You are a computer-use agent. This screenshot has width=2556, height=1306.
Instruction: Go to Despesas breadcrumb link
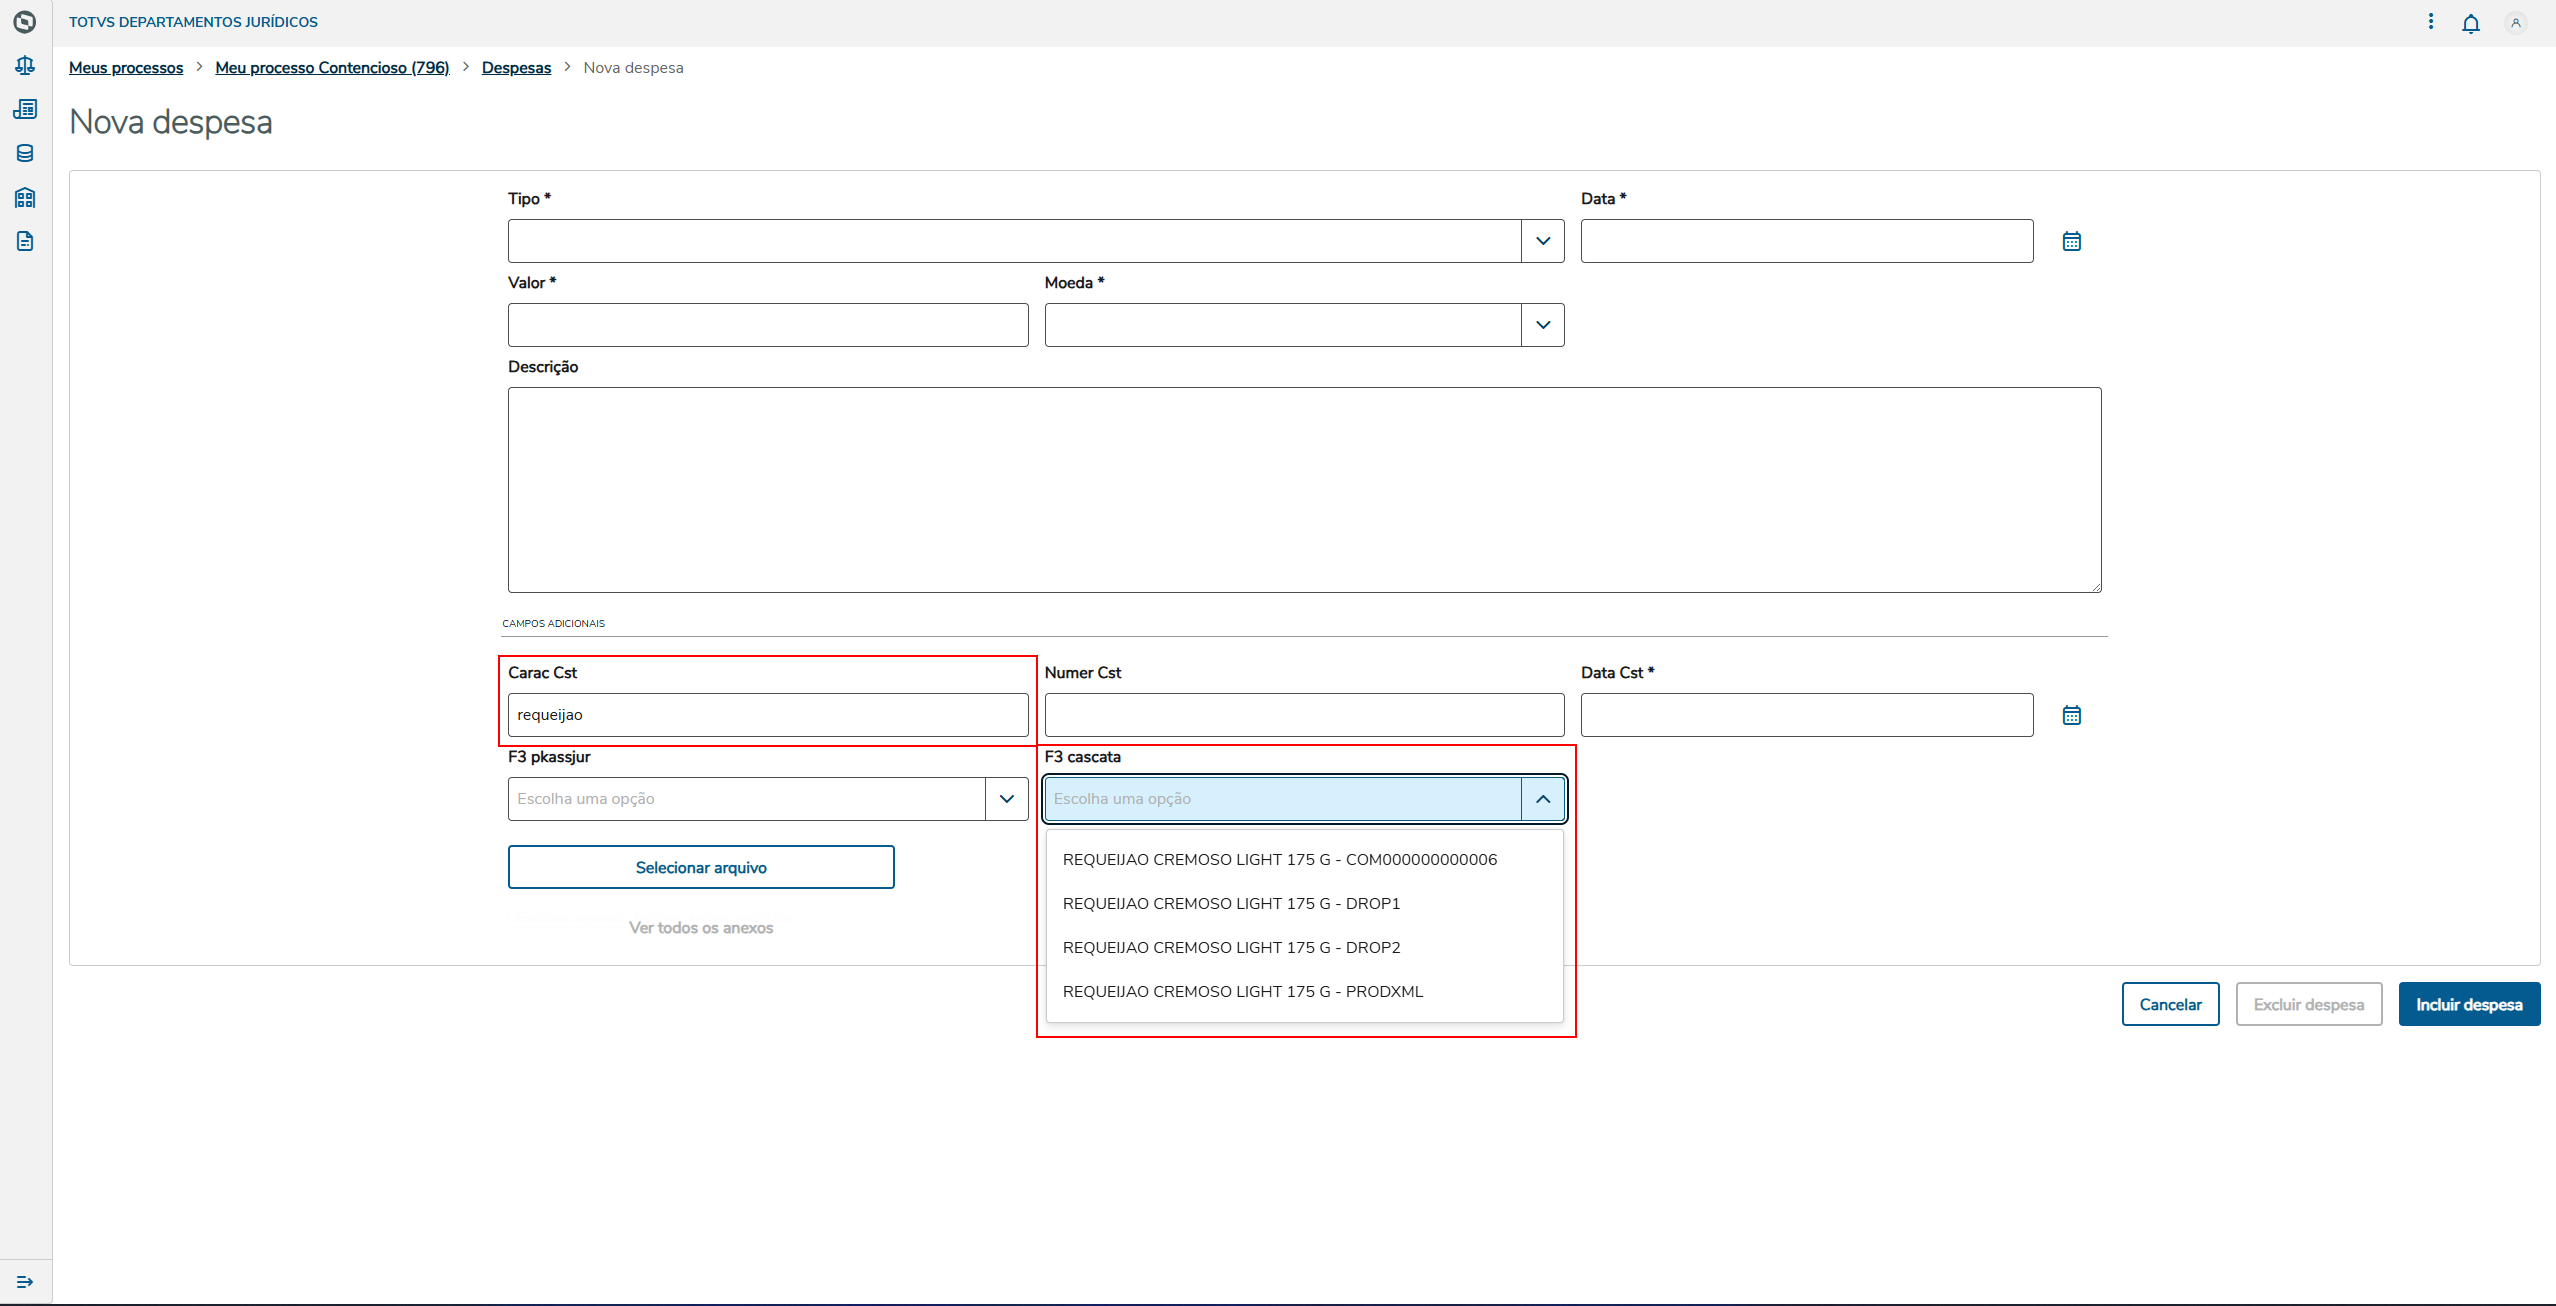(x=516, y=68)
